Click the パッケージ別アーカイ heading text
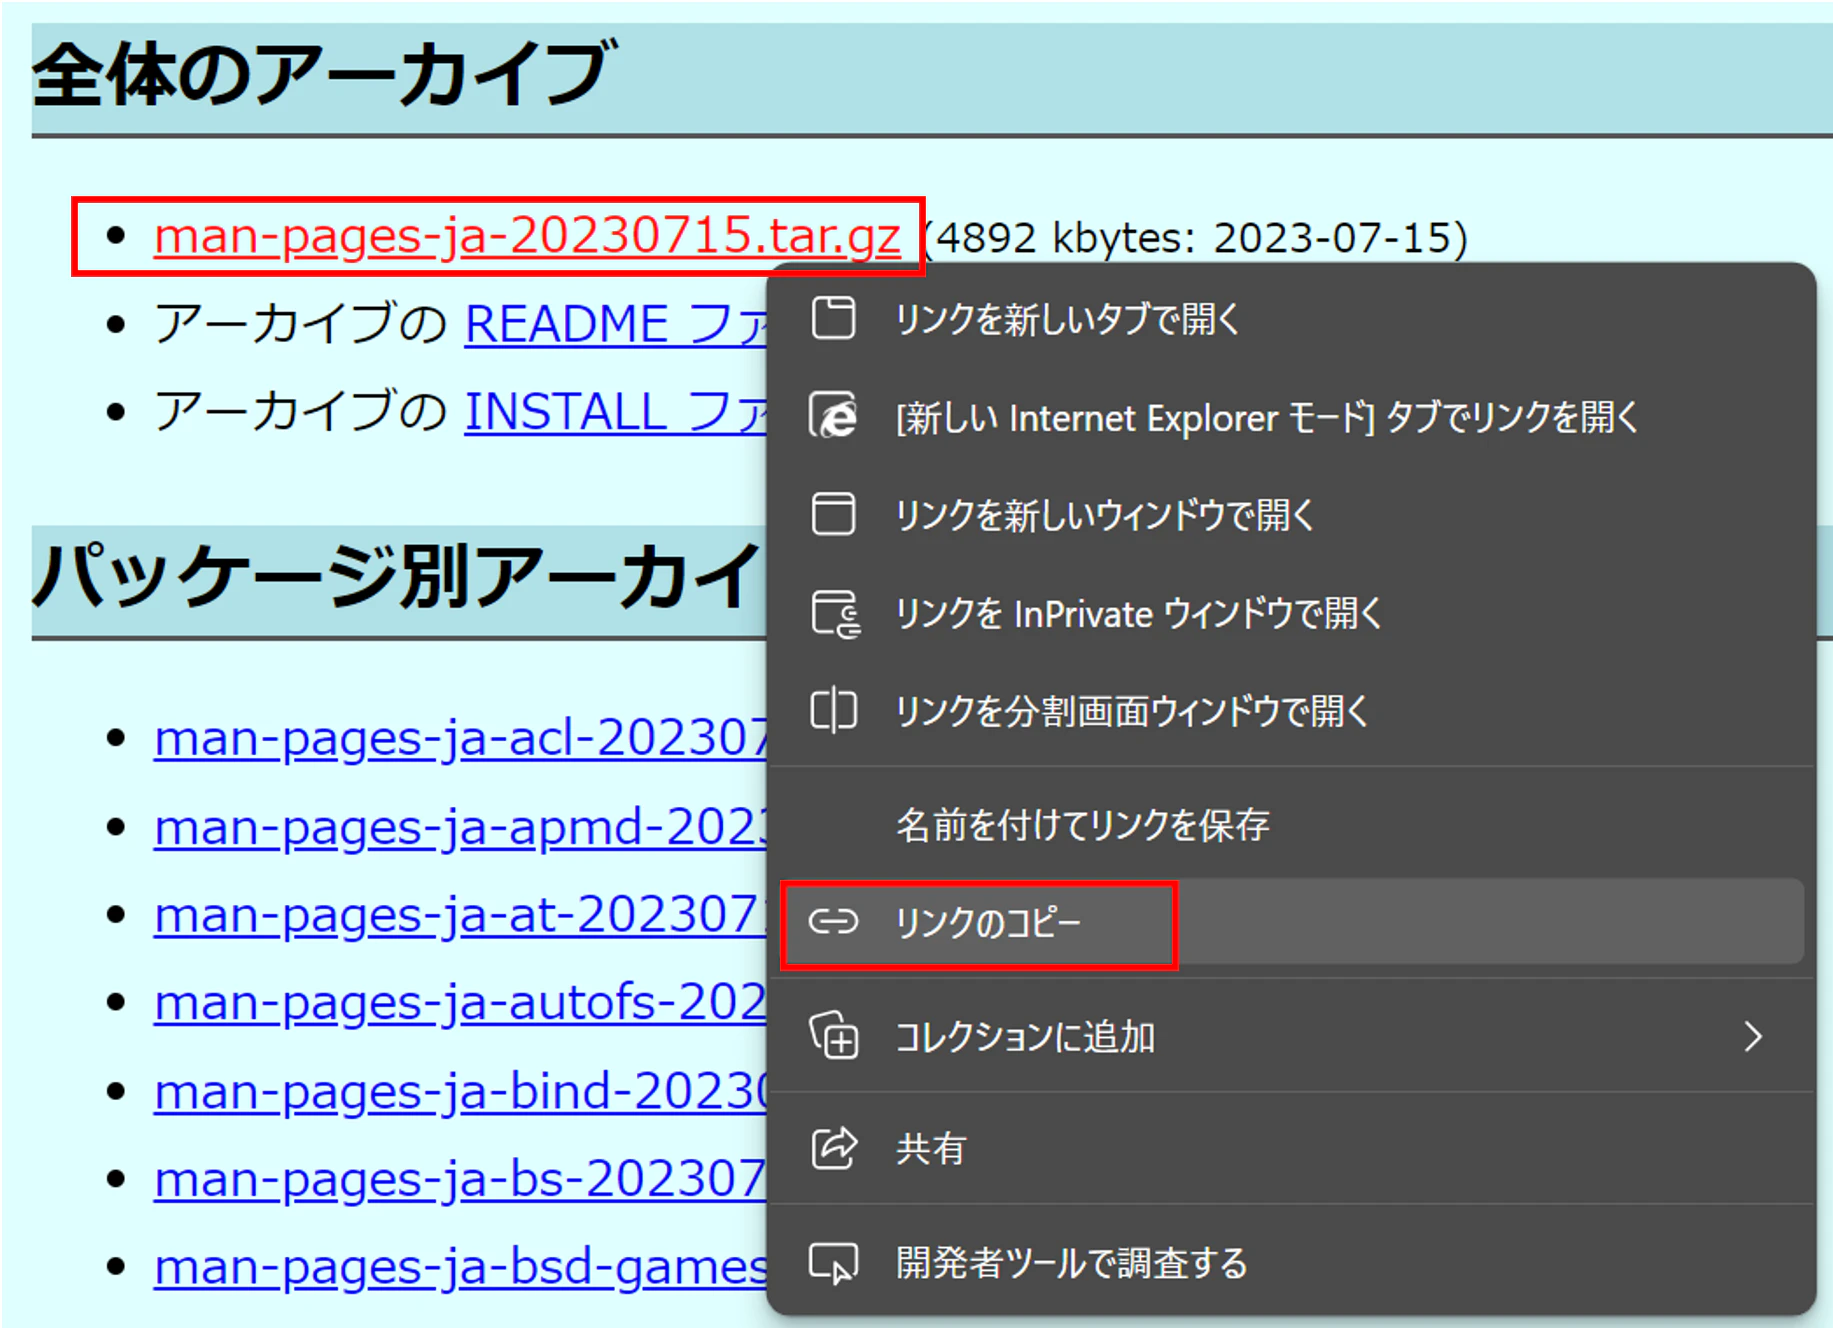This screenshot has width=1833, height=1328. (x=399, y=577)
